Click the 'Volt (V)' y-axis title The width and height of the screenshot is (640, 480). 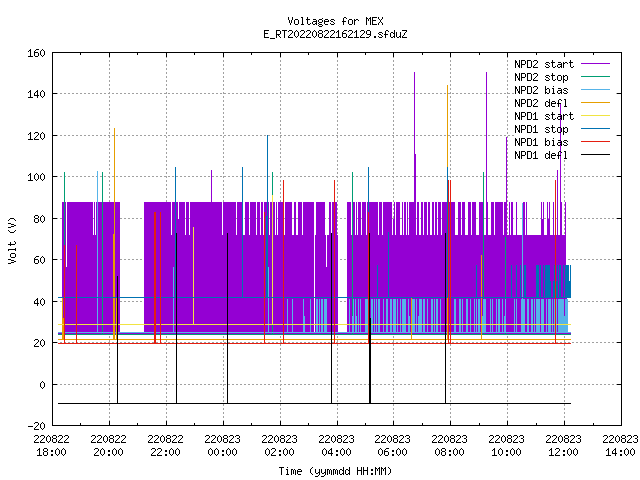pyautogui.click(x=13, y=240)
